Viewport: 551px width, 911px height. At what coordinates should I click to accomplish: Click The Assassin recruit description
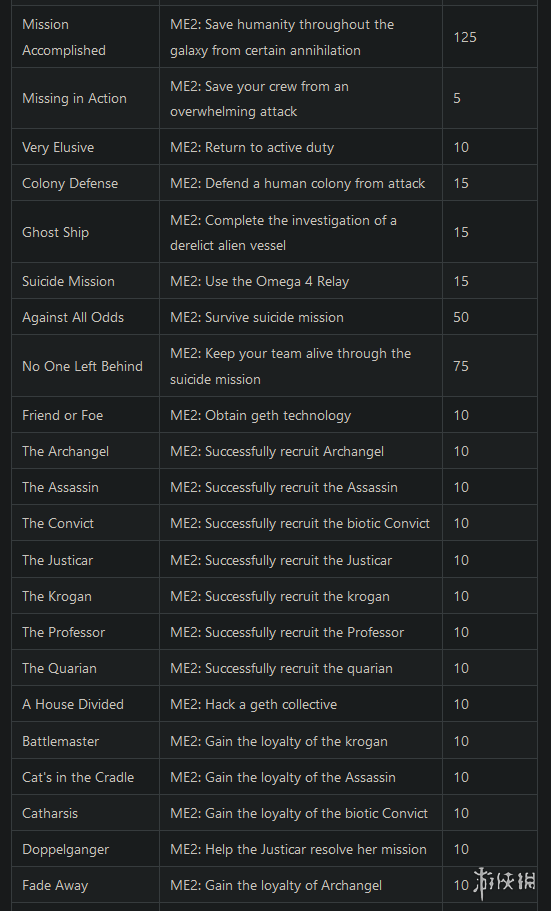click(284, 487)
